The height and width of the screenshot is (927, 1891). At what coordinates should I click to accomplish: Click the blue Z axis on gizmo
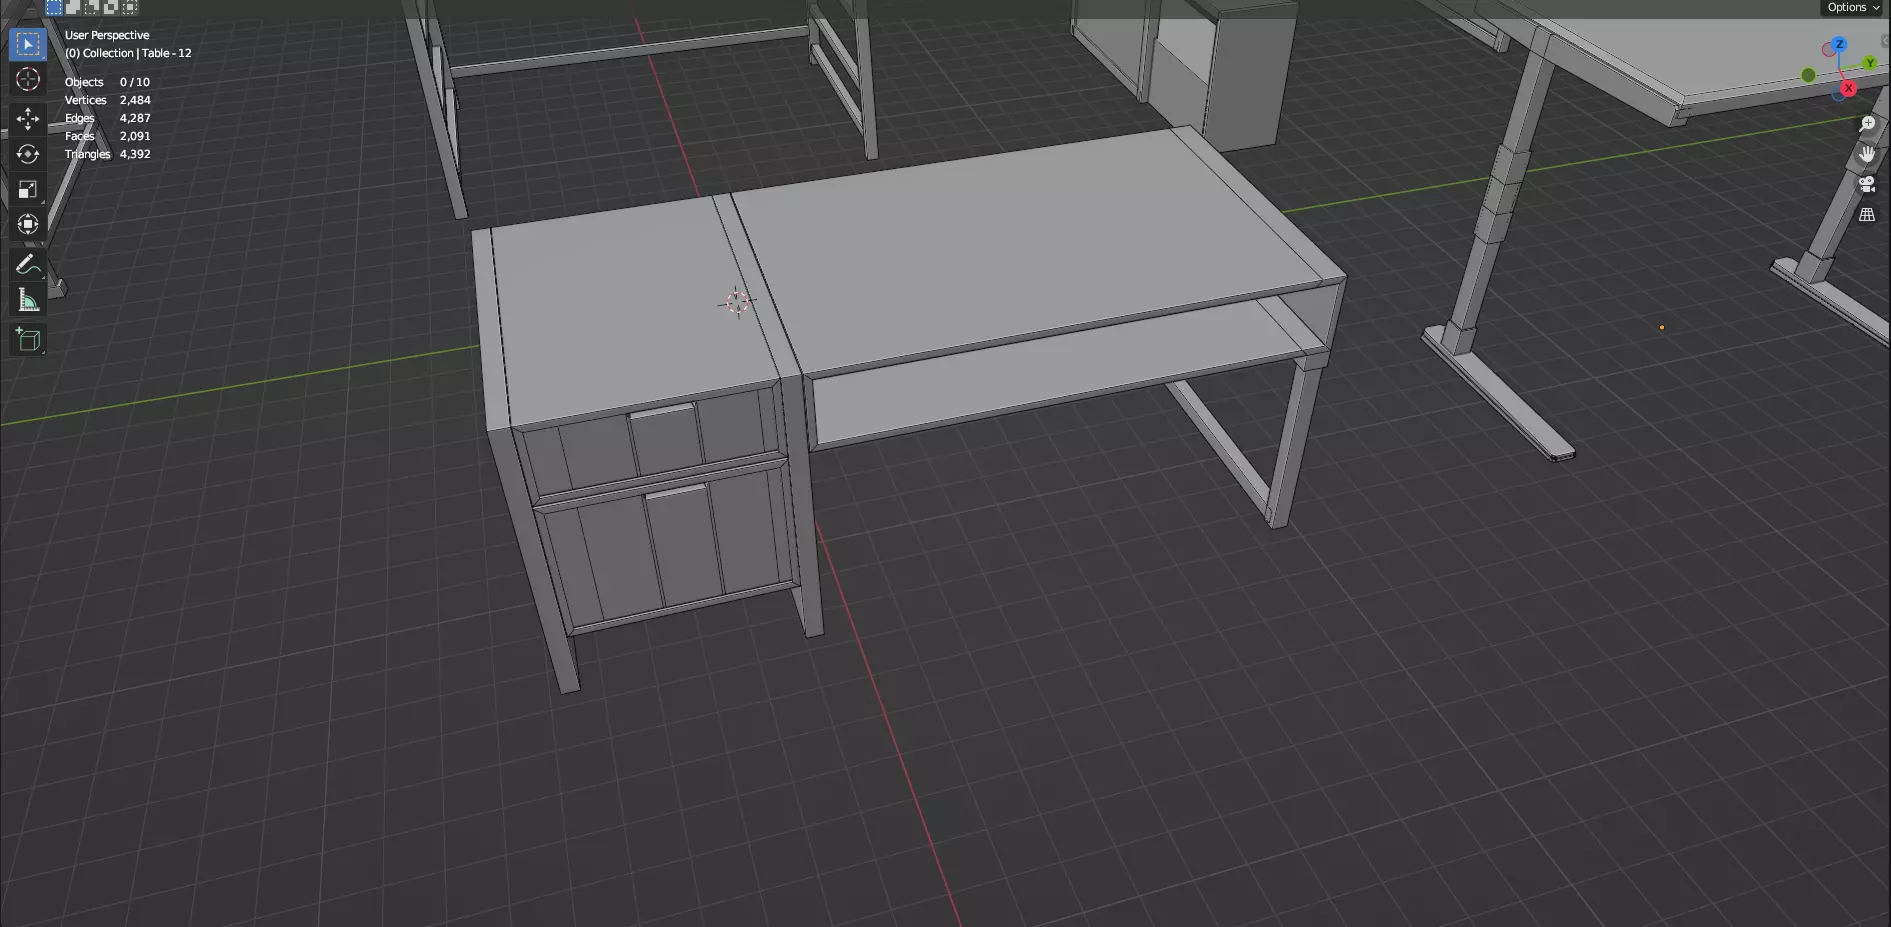coord(1839,45)
